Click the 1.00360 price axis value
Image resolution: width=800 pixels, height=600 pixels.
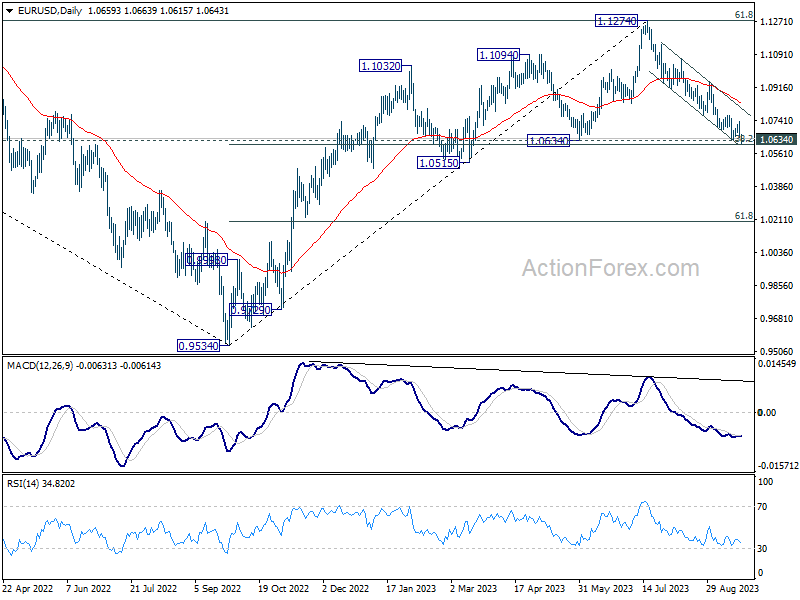(777, 253)
